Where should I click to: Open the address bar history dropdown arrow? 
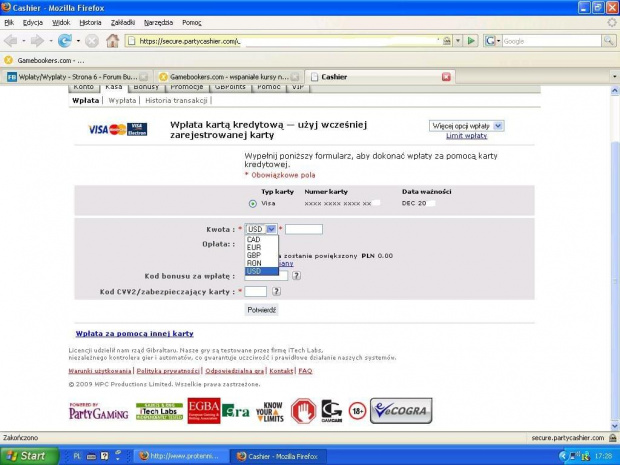coord(458,41)
